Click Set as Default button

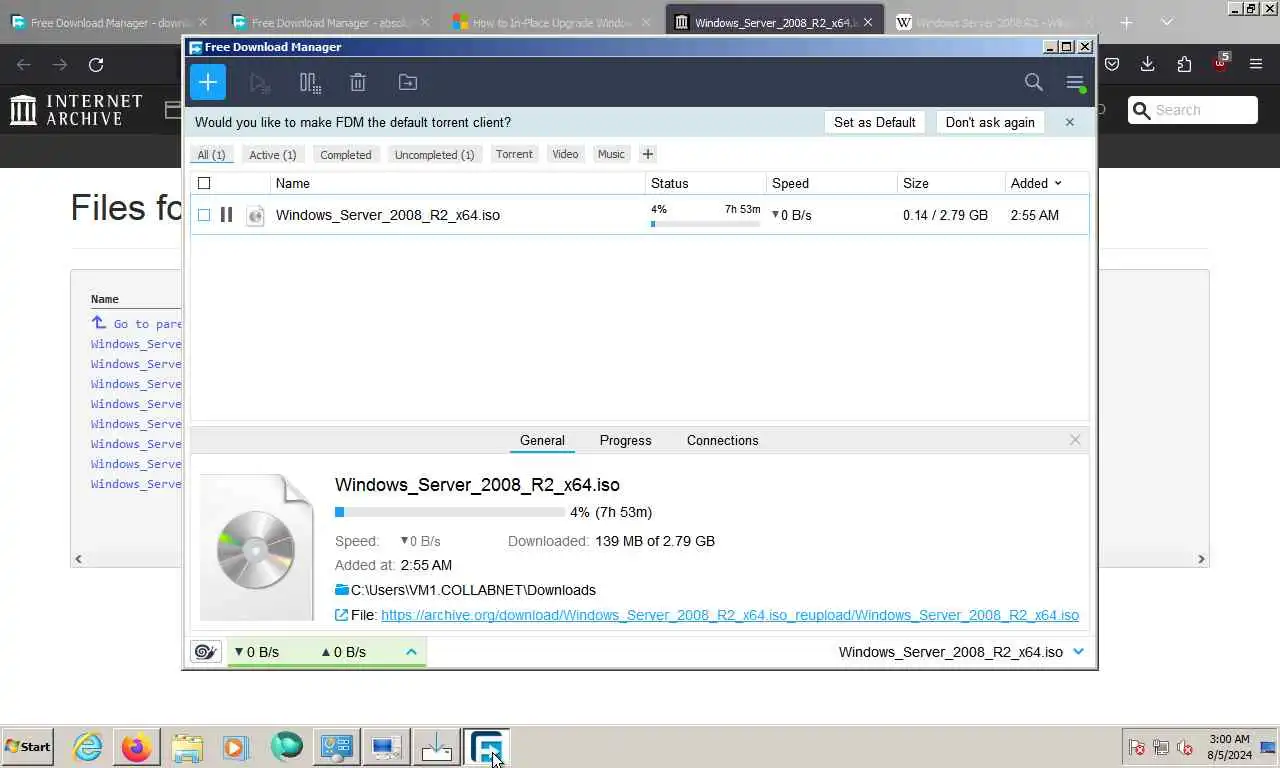(874, 122)
